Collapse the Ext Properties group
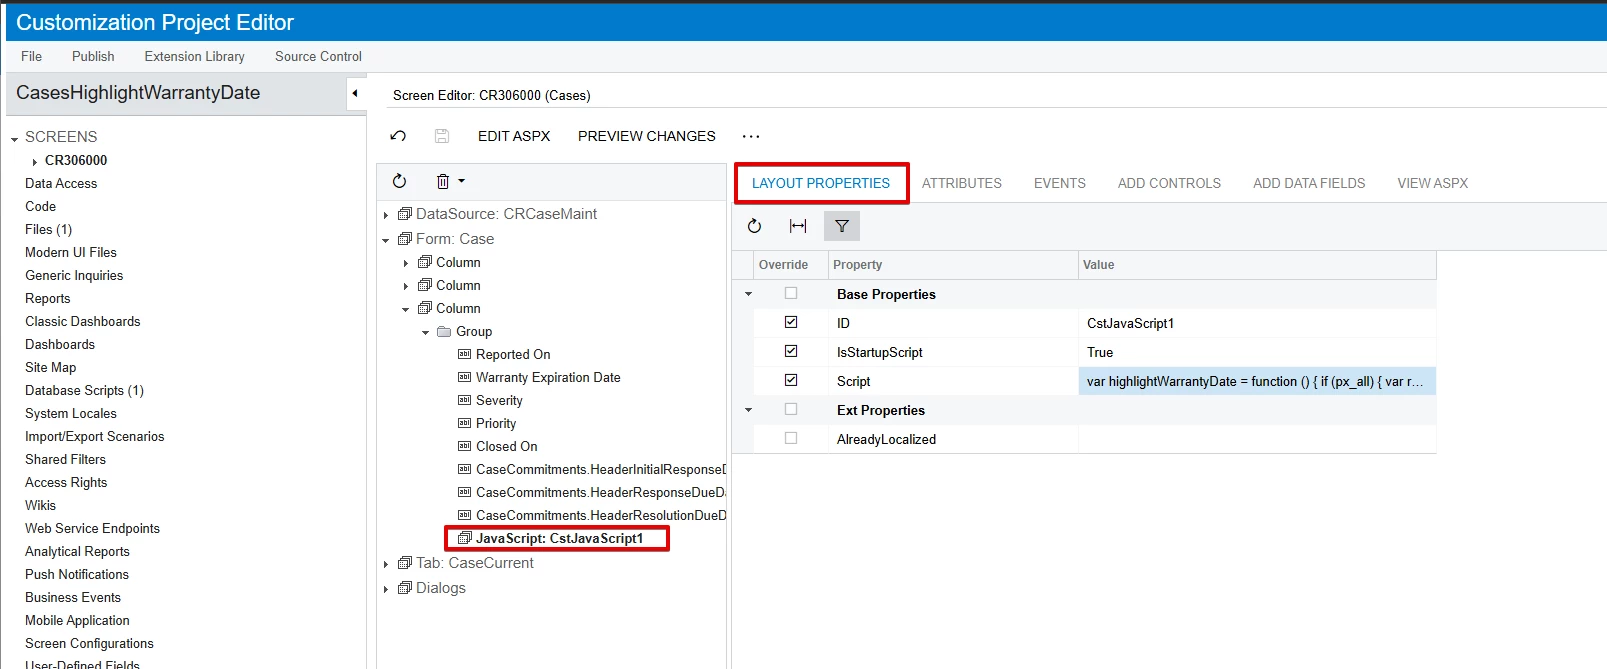 click(x=748, y=411)
